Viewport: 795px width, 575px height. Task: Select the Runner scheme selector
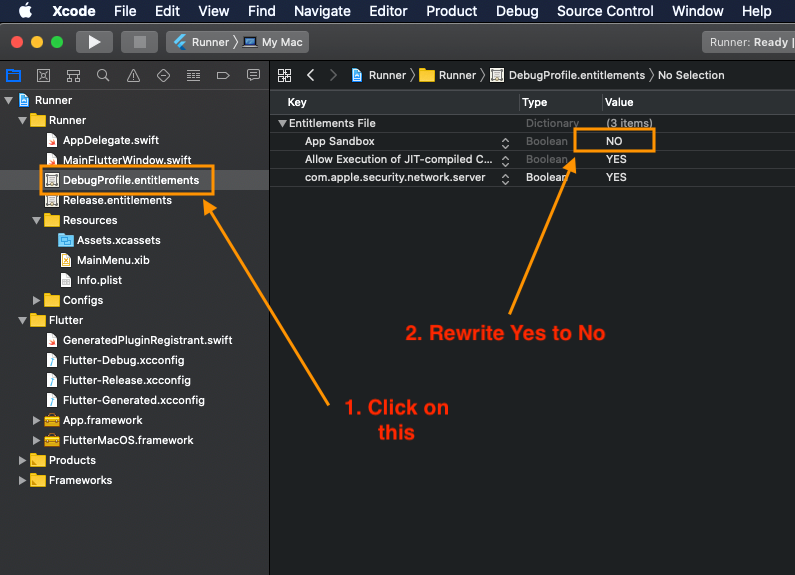pyautogui.click(x=201, y=42)
